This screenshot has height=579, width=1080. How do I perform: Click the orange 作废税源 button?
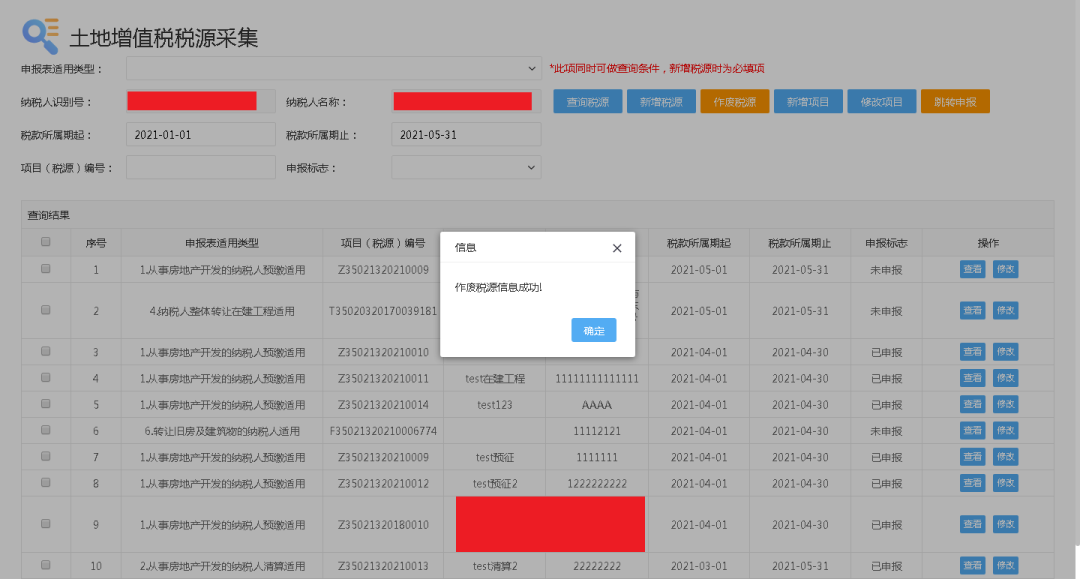pyautogui.click(x=734, y=101)
